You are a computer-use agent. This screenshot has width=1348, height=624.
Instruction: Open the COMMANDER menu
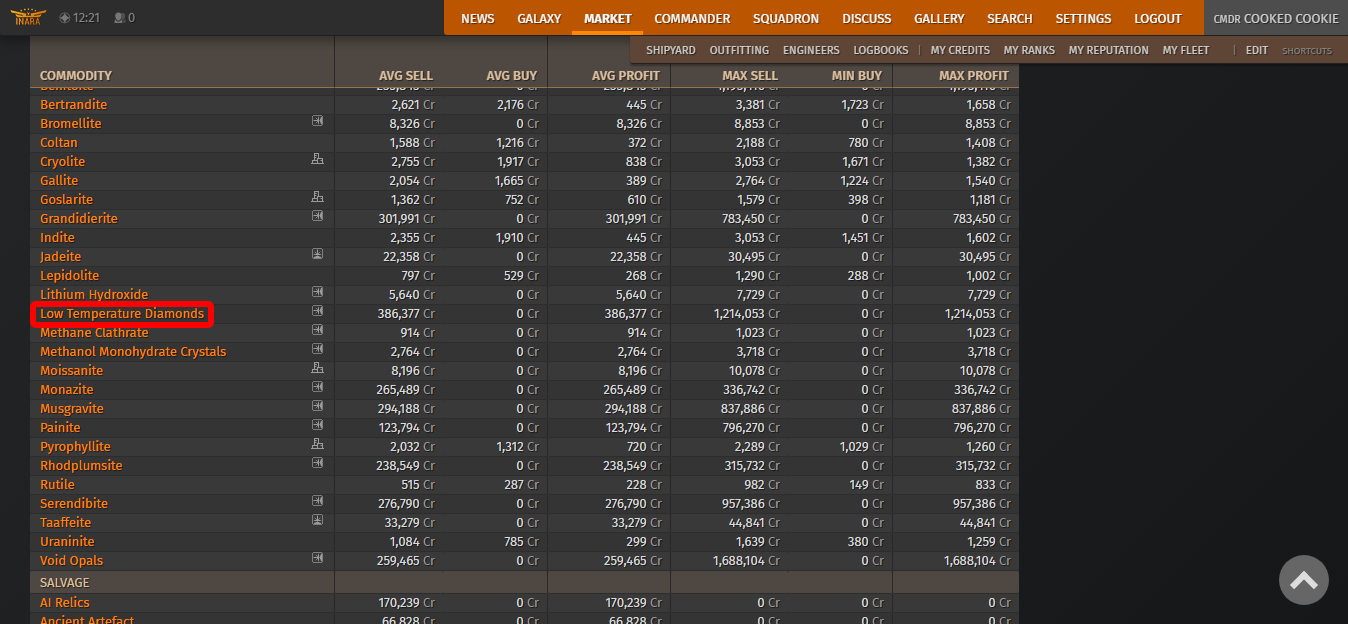[692, 18]
